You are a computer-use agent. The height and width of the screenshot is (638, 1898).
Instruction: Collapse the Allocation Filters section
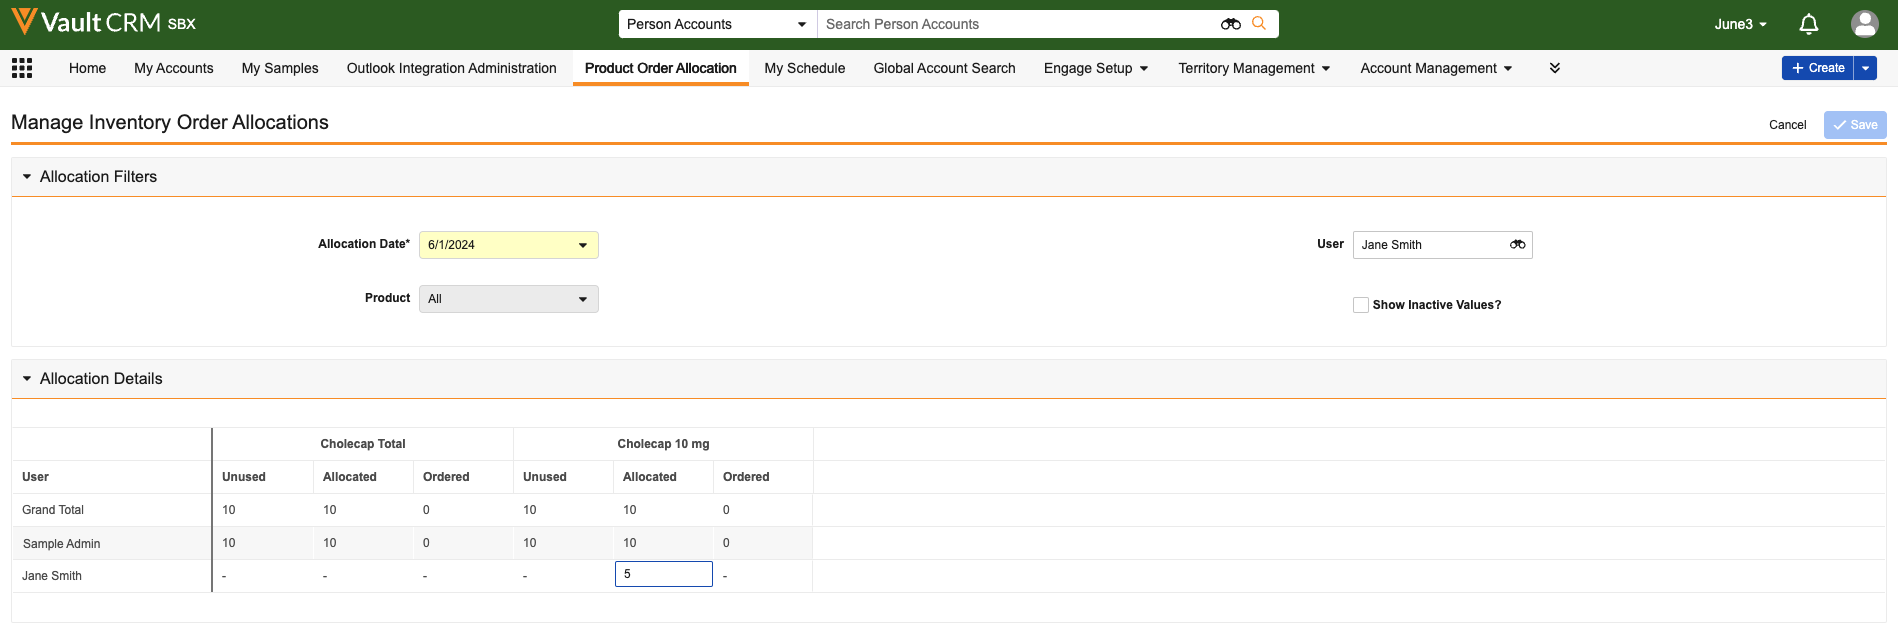27,177
